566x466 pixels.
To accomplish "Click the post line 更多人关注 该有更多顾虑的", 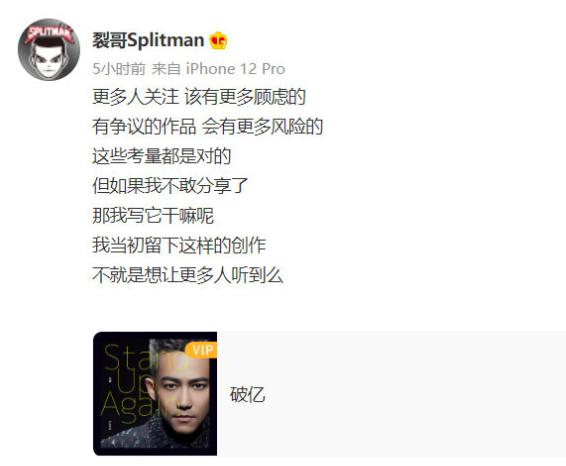I will tap(199, 97).
